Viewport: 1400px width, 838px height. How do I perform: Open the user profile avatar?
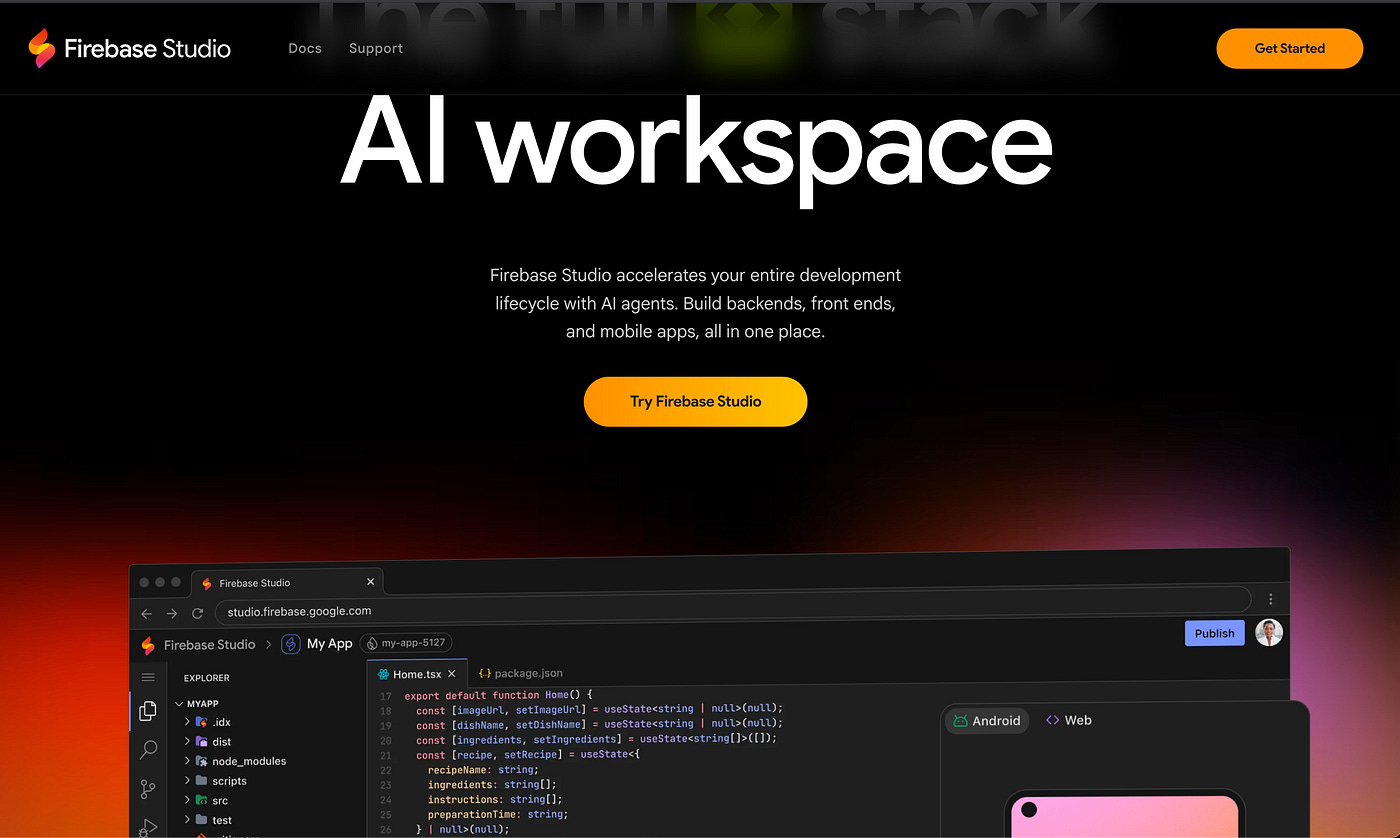pyautogui.click(x=1269, y=633)
